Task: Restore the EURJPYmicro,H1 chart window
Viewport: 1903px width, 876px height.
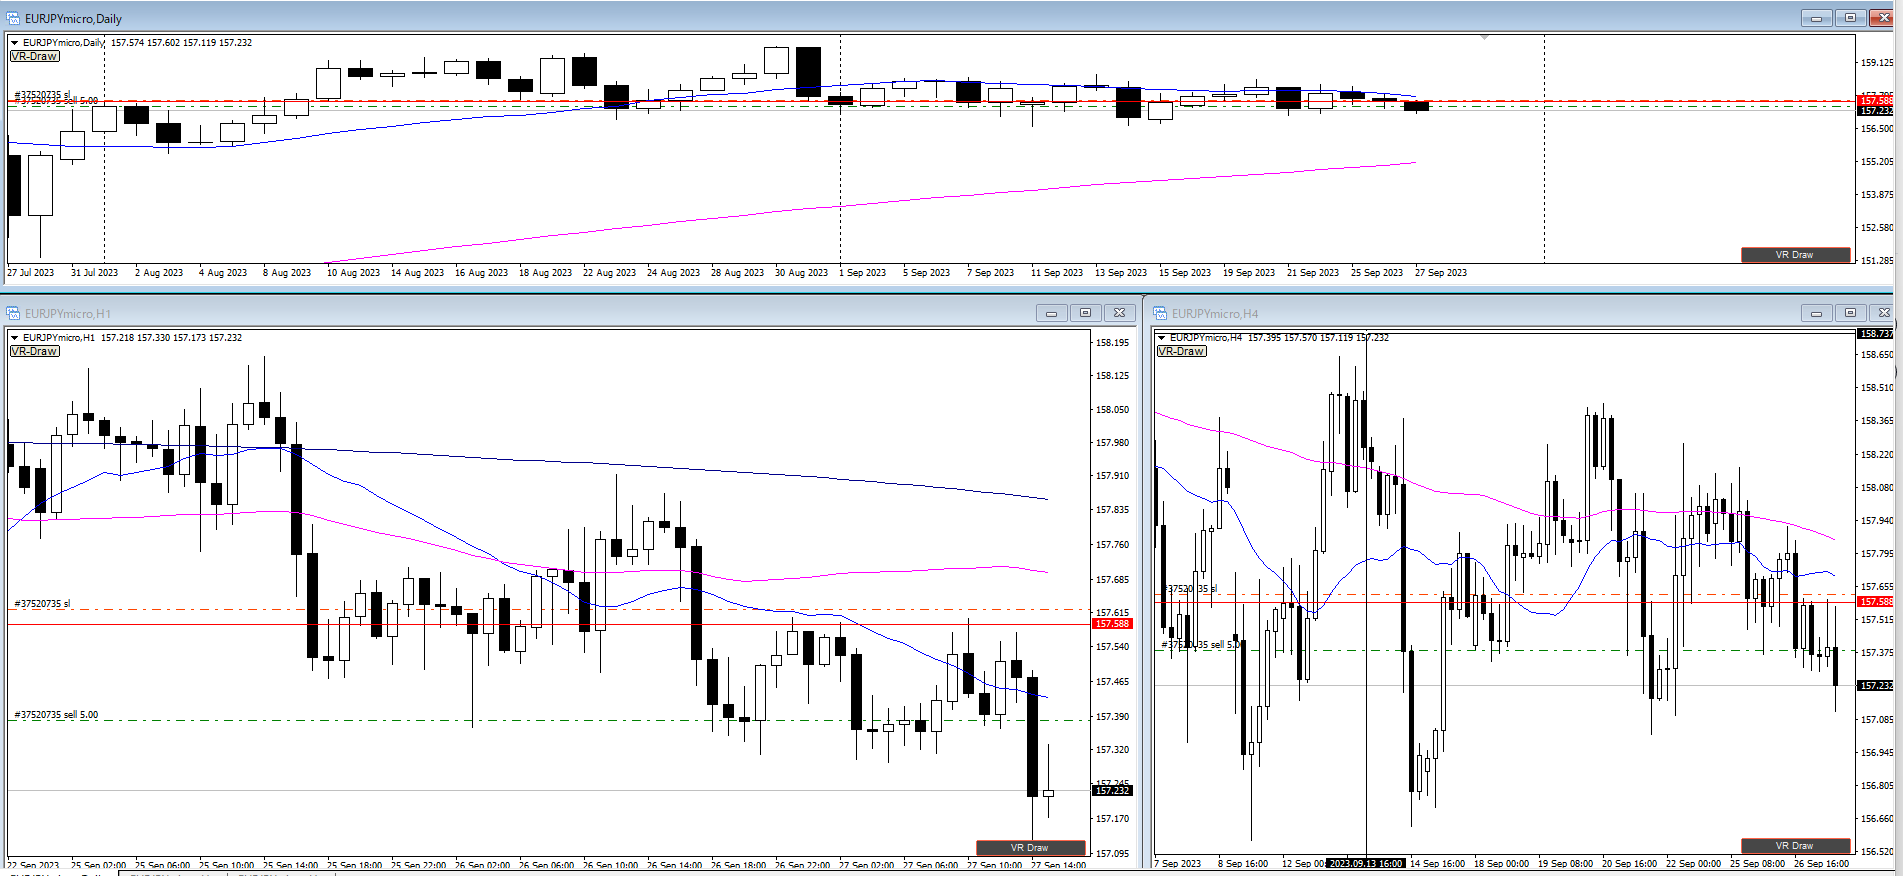Action: coord(1085,313)
